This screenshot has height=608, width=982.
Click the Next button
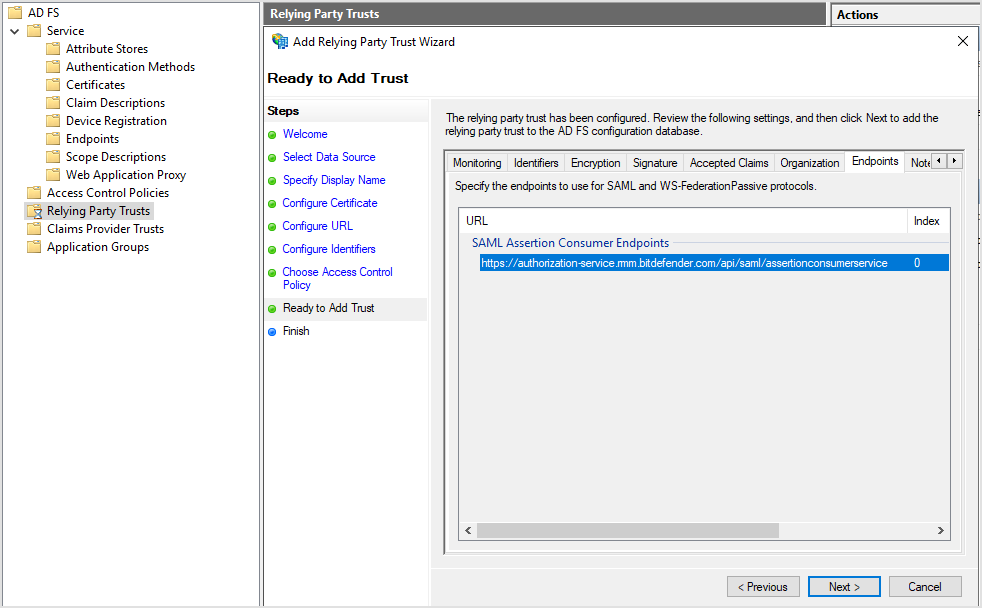coord(844,586)
